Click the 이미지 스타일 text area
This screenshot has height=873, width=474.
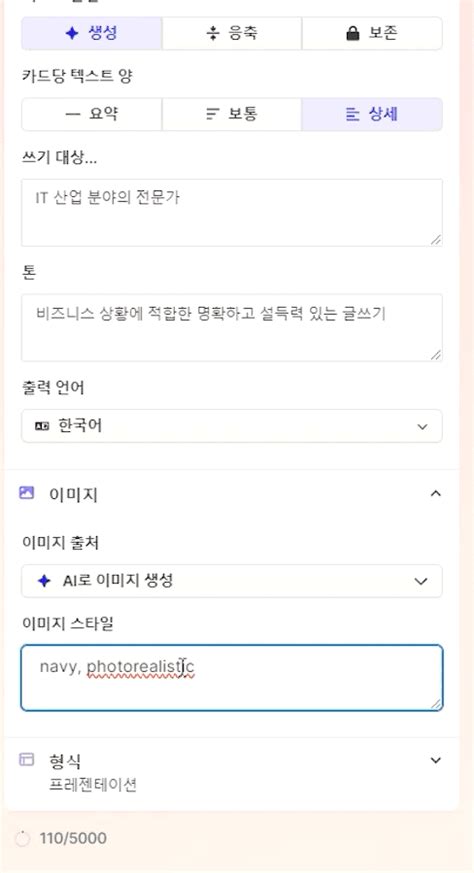232,678
